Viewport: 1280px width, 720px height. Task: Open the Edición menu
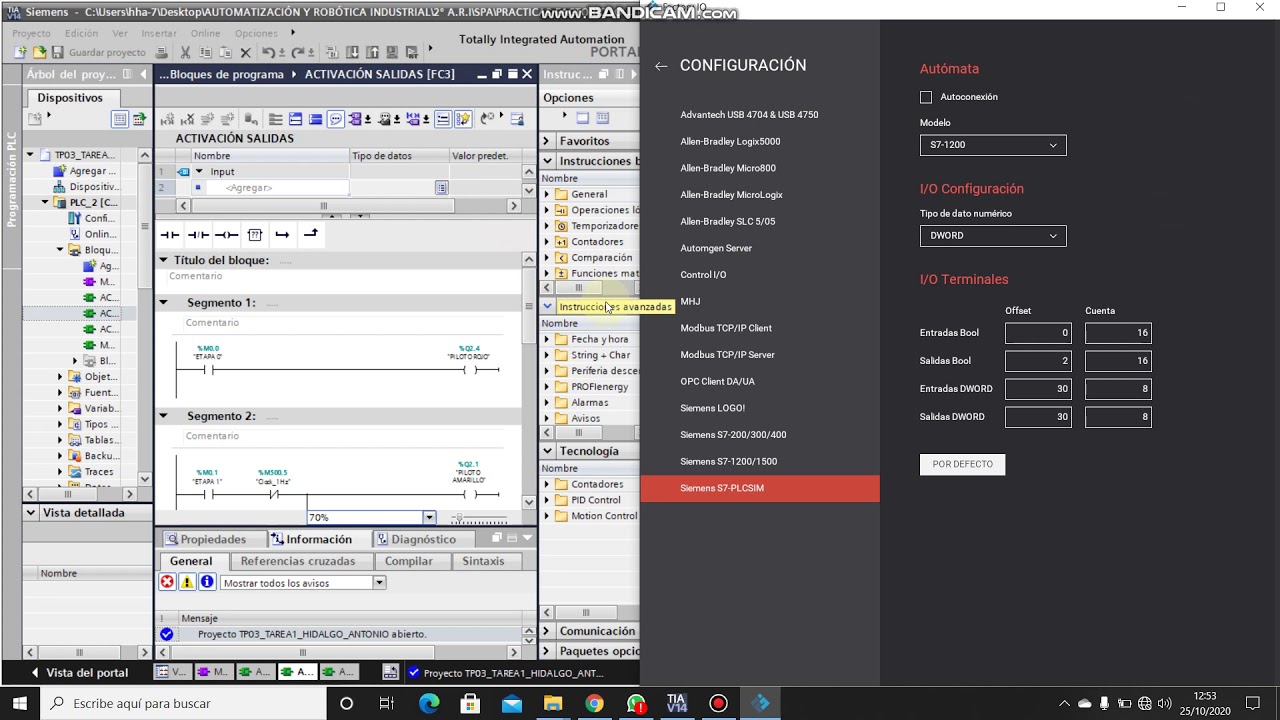(81, 33)
